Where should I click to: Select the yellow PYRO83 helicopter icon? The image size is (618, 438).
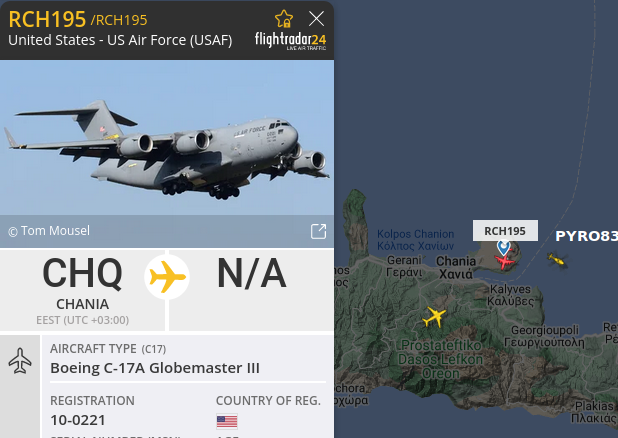click(x=557, y=260)
